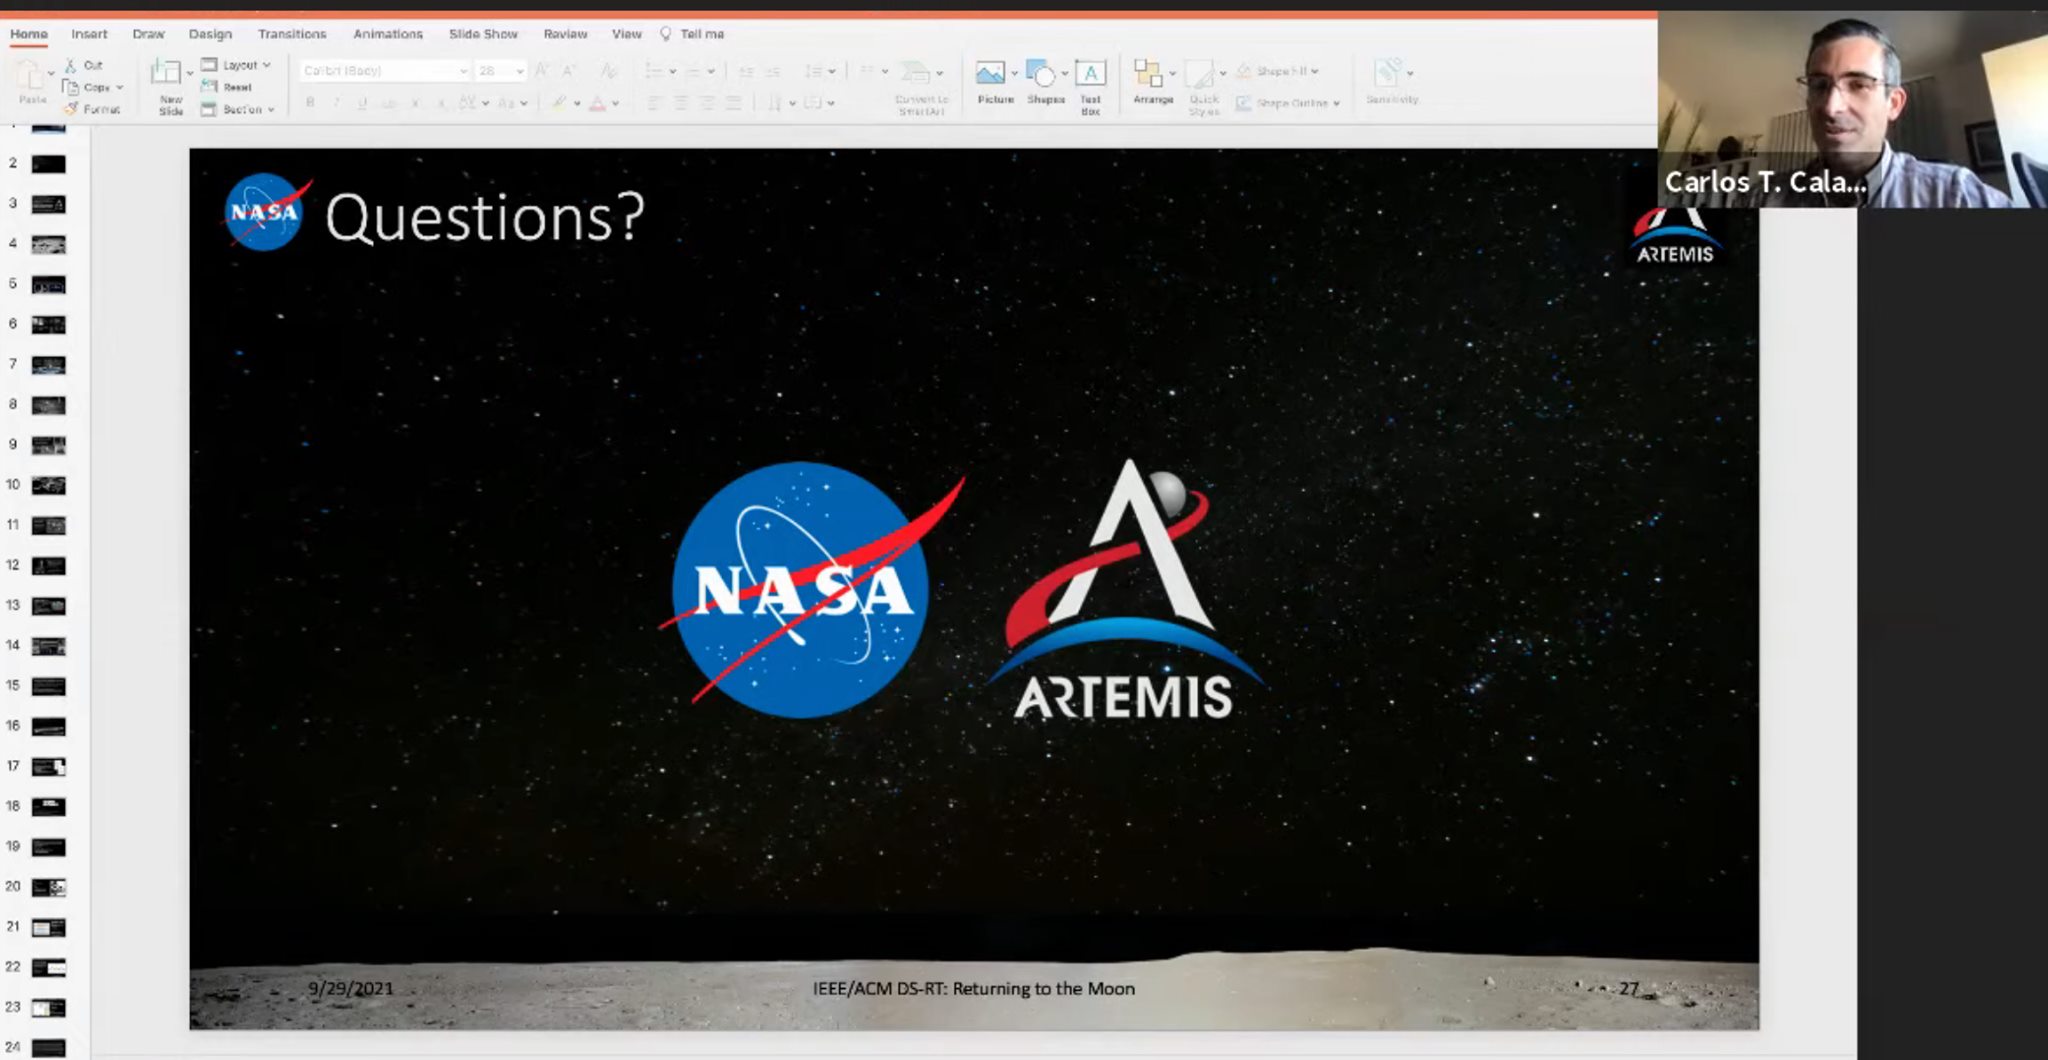Switch to the Slide Show tab
This screenshot has height=1060, width=2048.
coord(483,34)
